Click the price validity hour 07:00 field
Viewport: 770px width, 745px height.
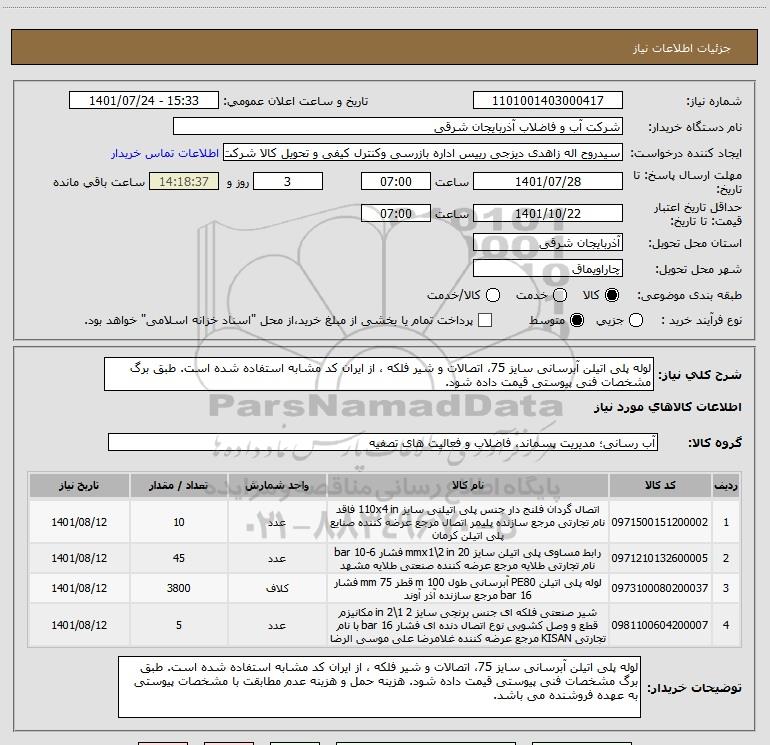coord(396,213)
